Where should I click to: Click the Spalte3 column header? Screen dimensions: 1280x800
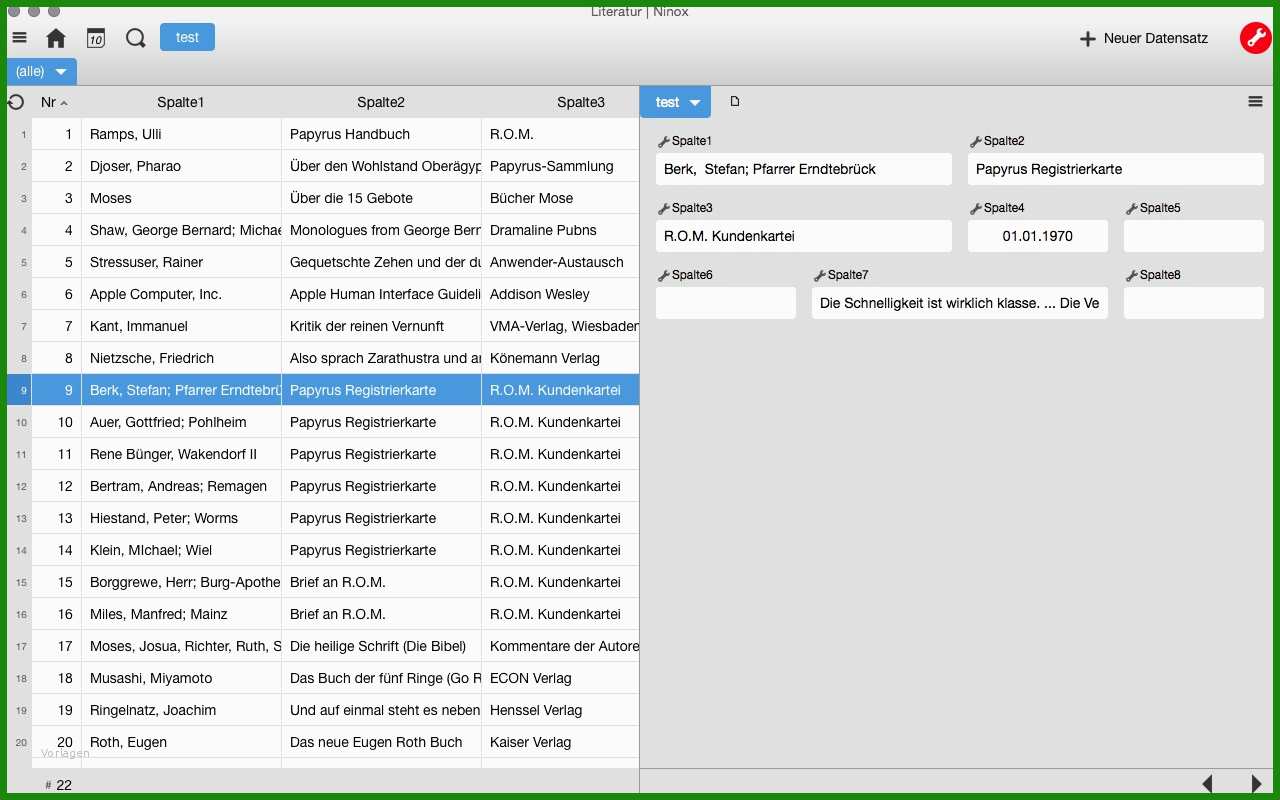click(x=581, y=102)
